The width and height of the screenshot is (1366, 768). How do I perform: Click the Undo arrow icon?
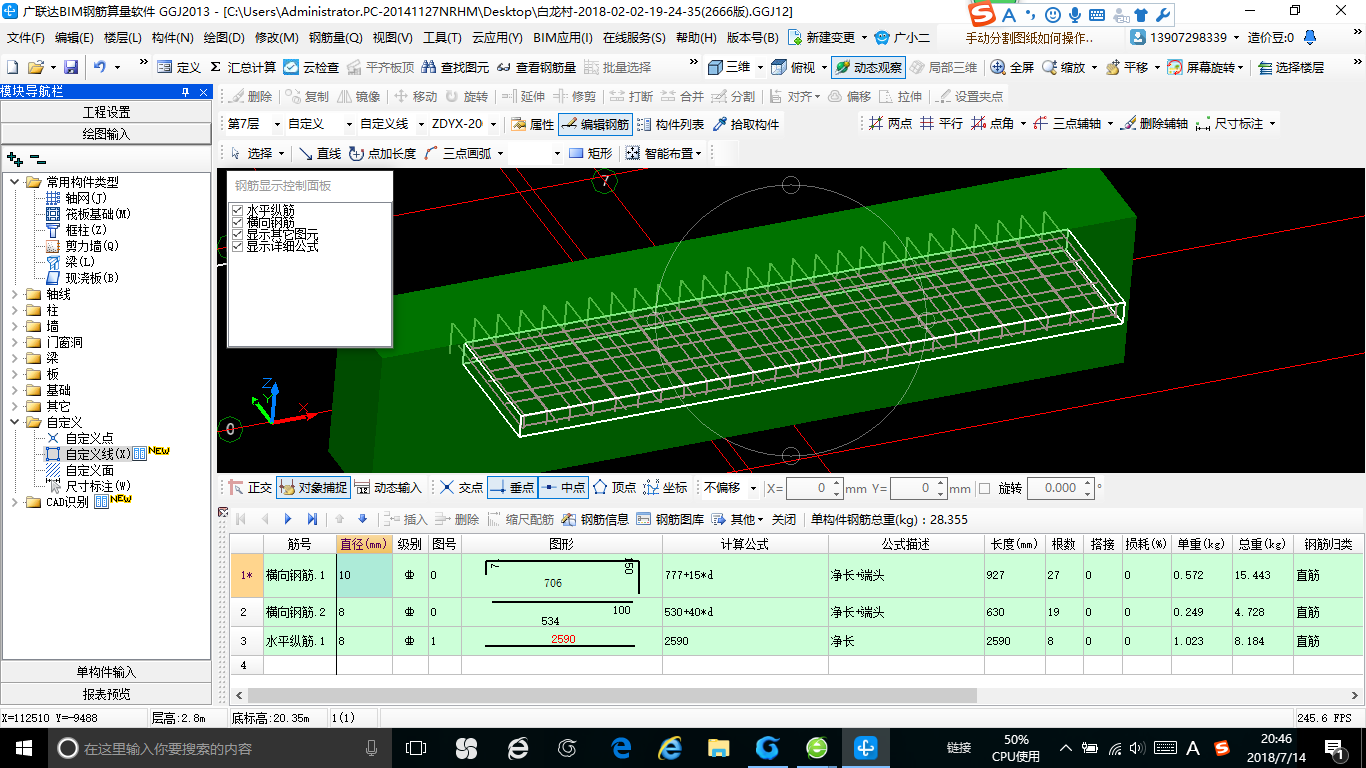pos(100,67)
